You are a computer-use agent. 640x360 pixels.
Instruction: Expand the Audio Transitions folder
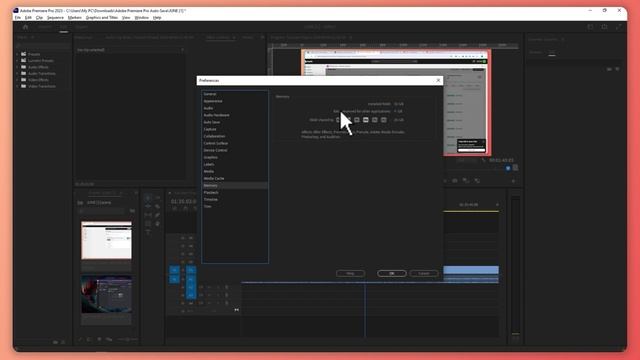click(18, 73)
